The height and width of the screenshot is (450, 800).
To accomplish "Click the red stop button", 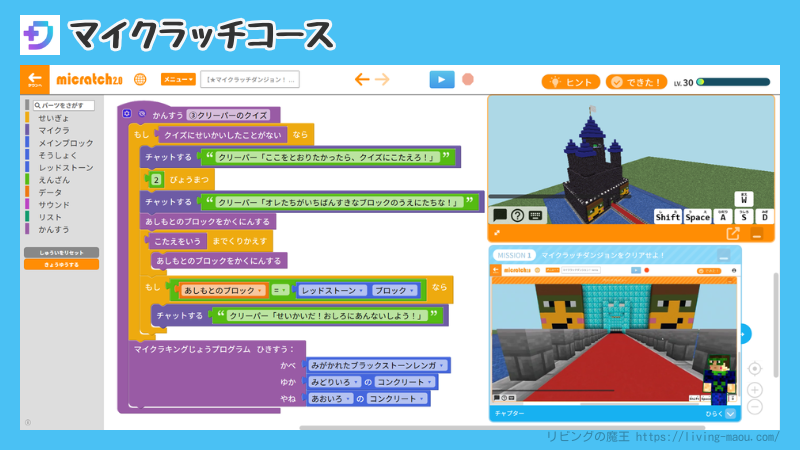I will pos(468,80).
